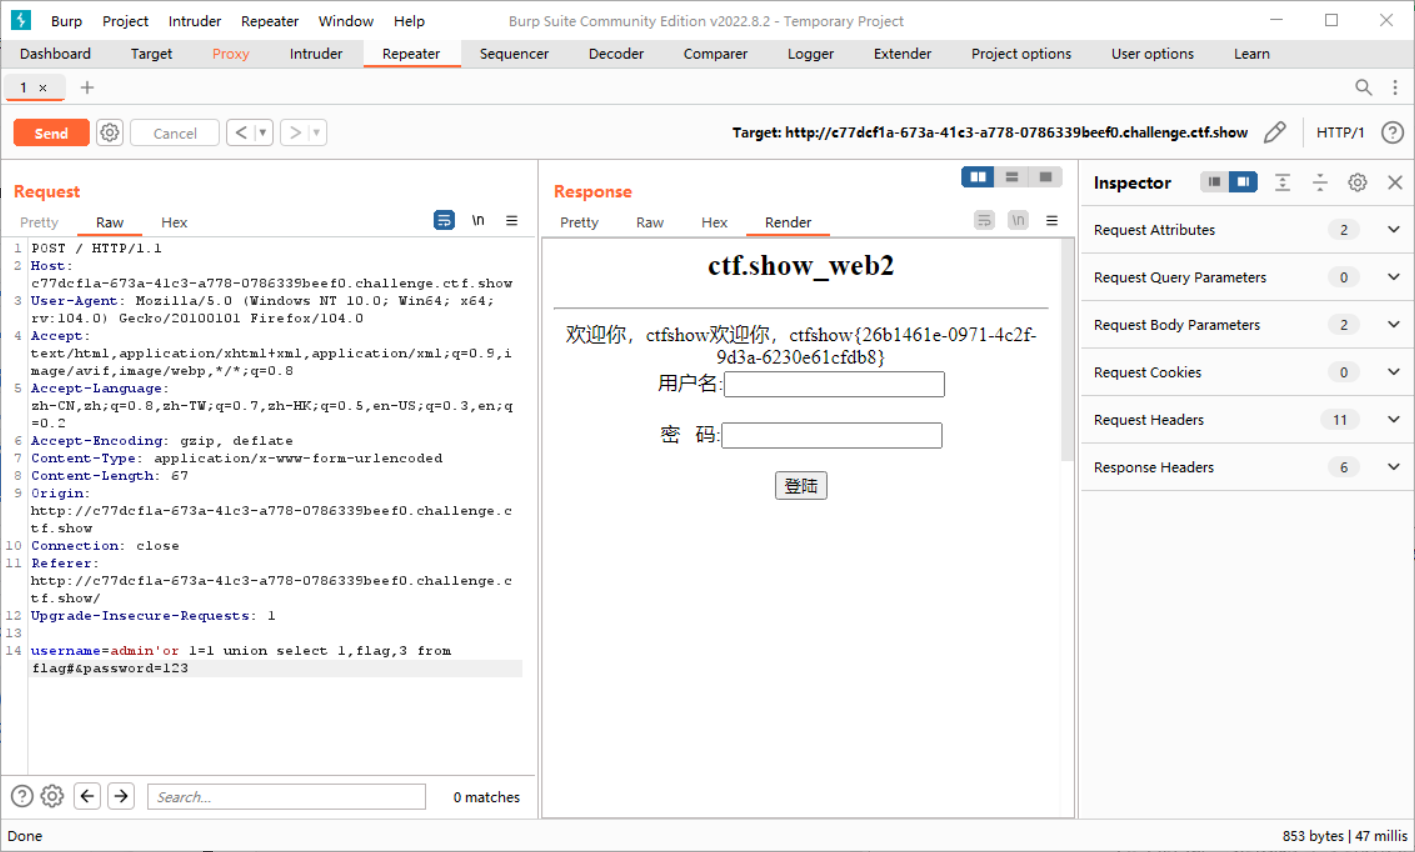
Task: Click the Cancel button
Action: click(175, 133)
